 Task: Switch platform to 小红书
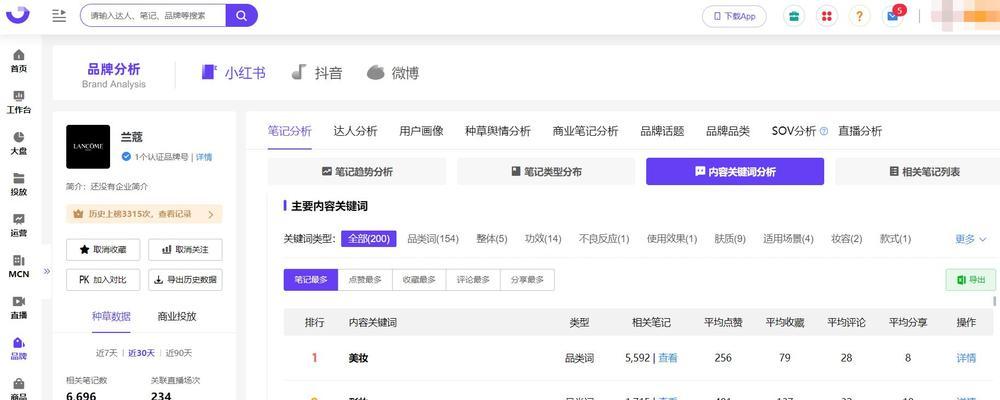pyautogui.click(x=233, y=73)
